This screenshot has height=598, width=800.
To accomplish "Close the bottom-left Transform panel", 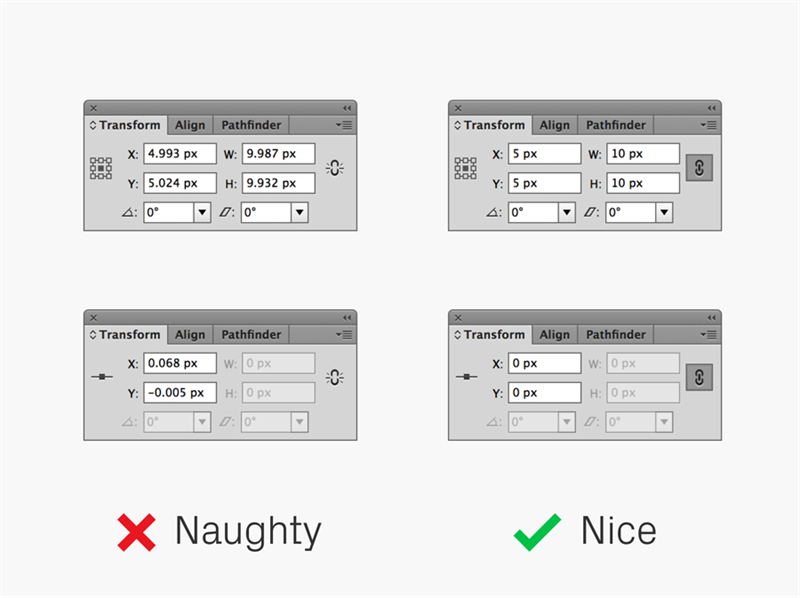I will tap(93, 318).
